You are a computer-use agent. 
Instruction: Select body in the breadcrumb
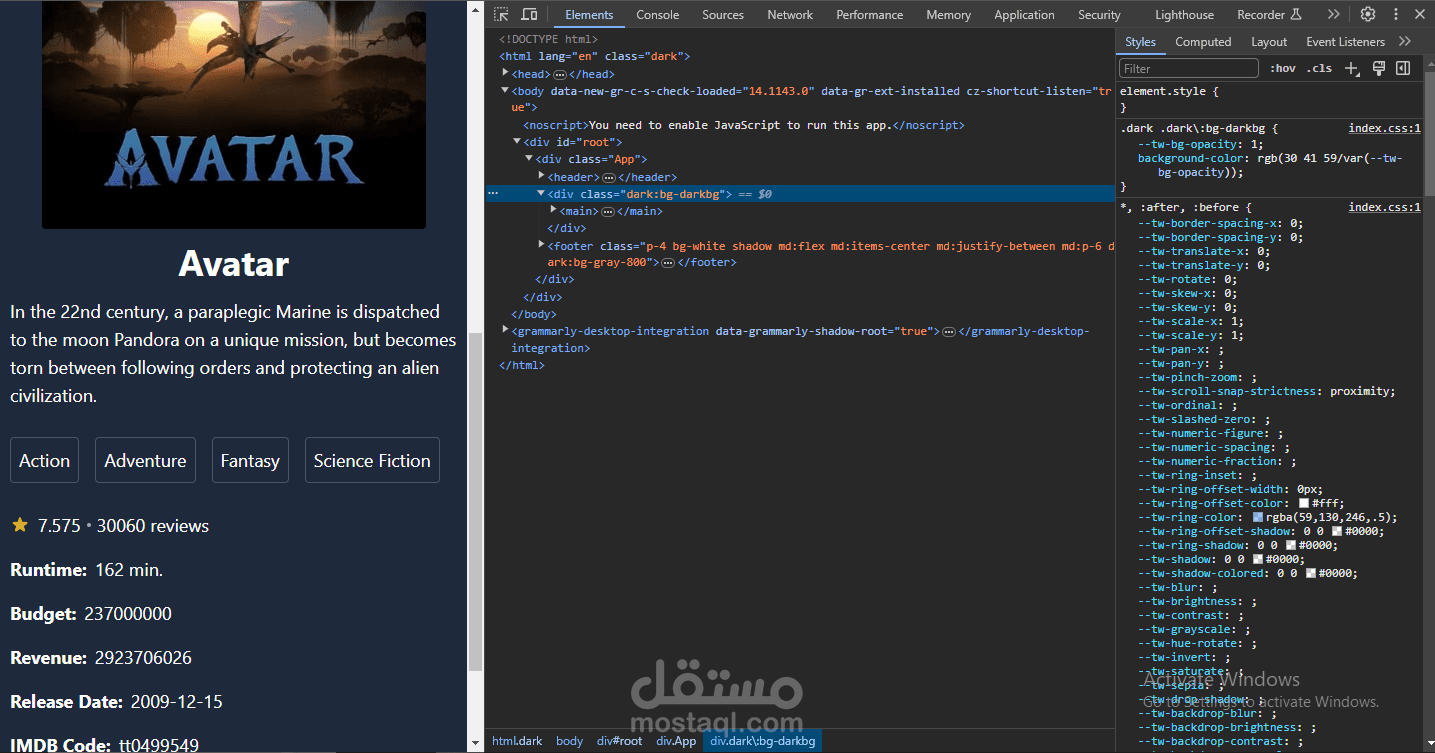(x=569, y=741)
